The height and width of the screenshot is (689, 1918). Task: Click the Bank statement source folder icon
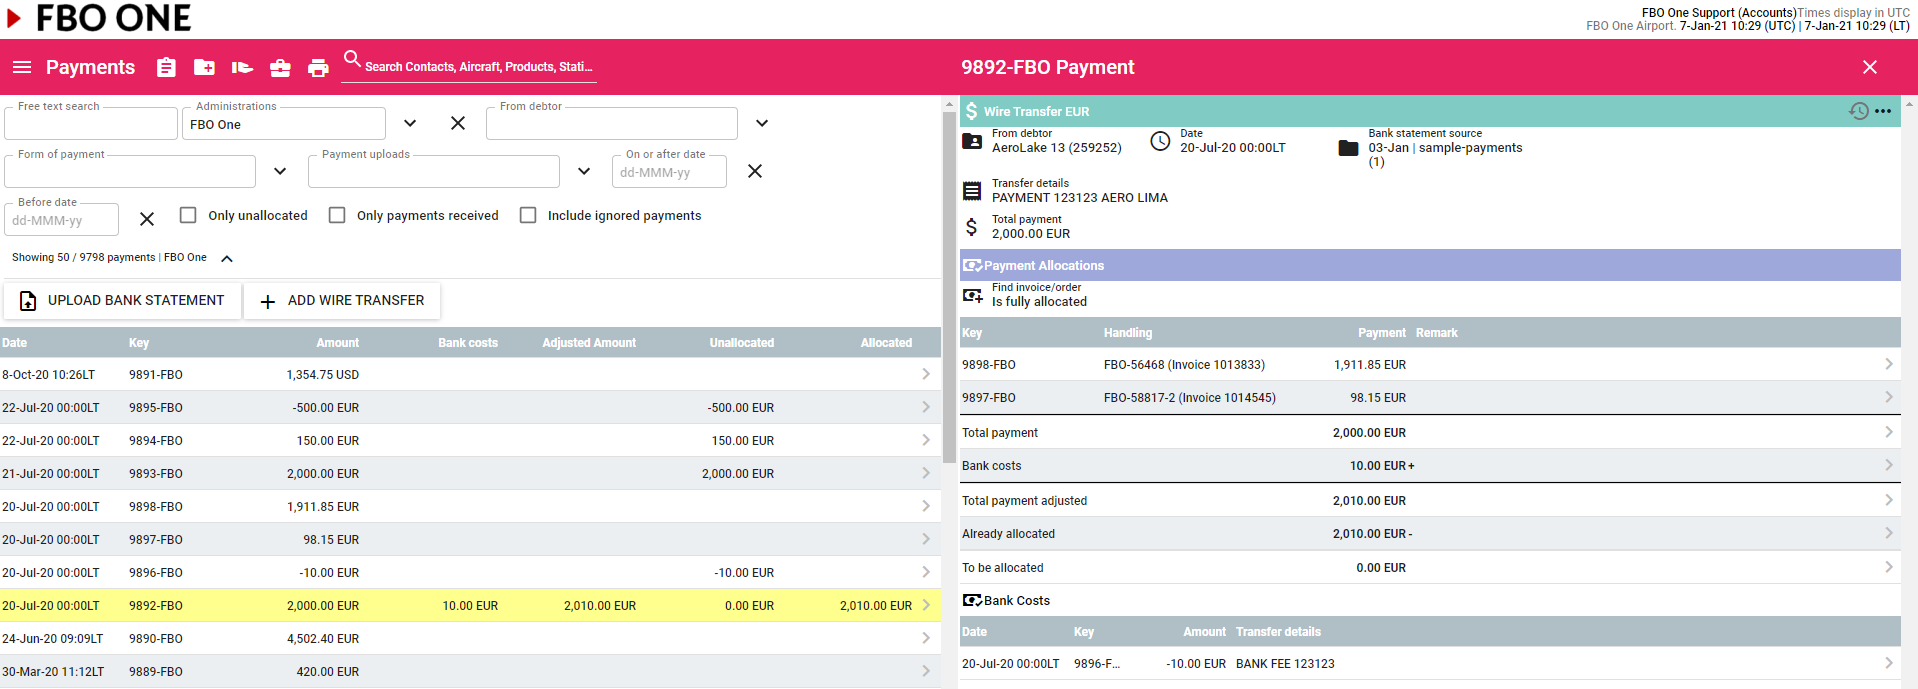[1348, 148]
